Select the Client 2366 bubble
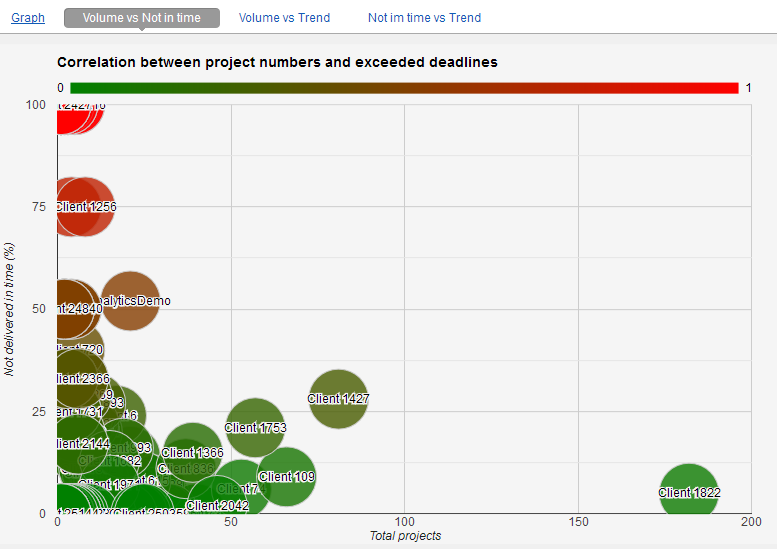777x549 pixels. point(76,379)
